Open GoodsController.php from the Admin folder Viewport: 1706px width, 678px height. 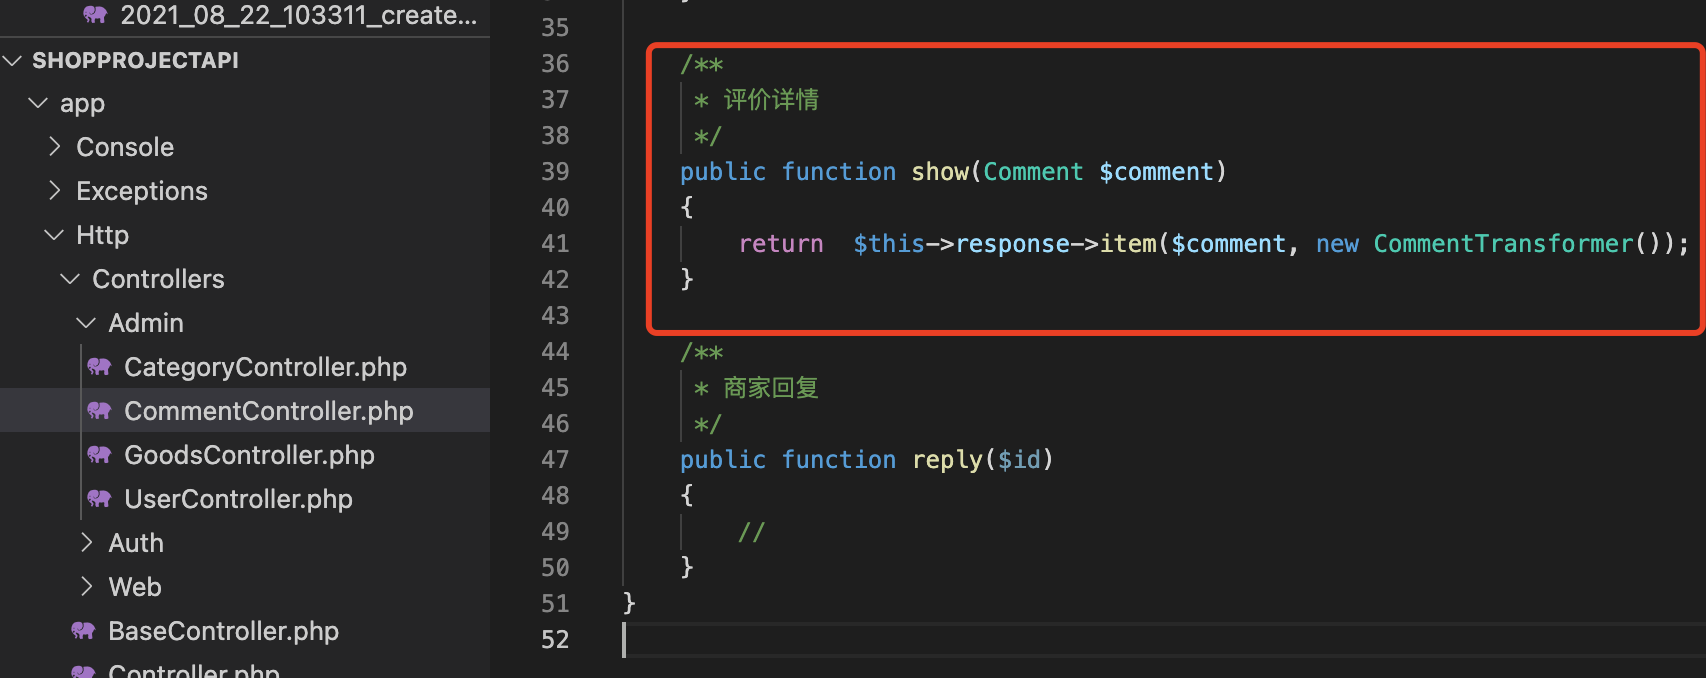click(249, 455)
